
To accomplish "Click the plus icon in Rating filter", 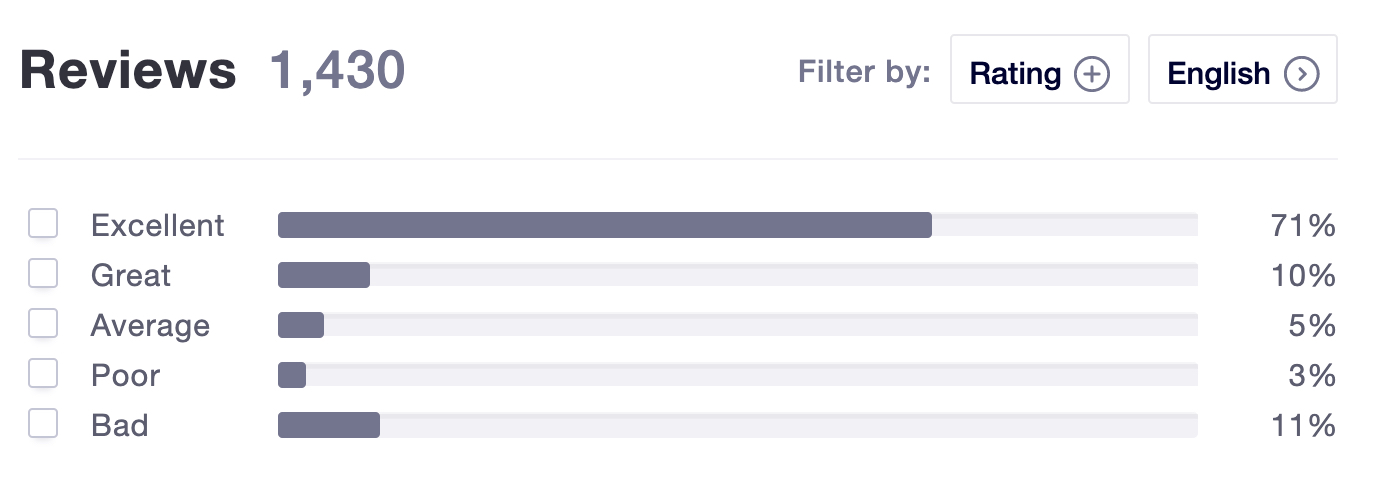I will (1092, 74).
